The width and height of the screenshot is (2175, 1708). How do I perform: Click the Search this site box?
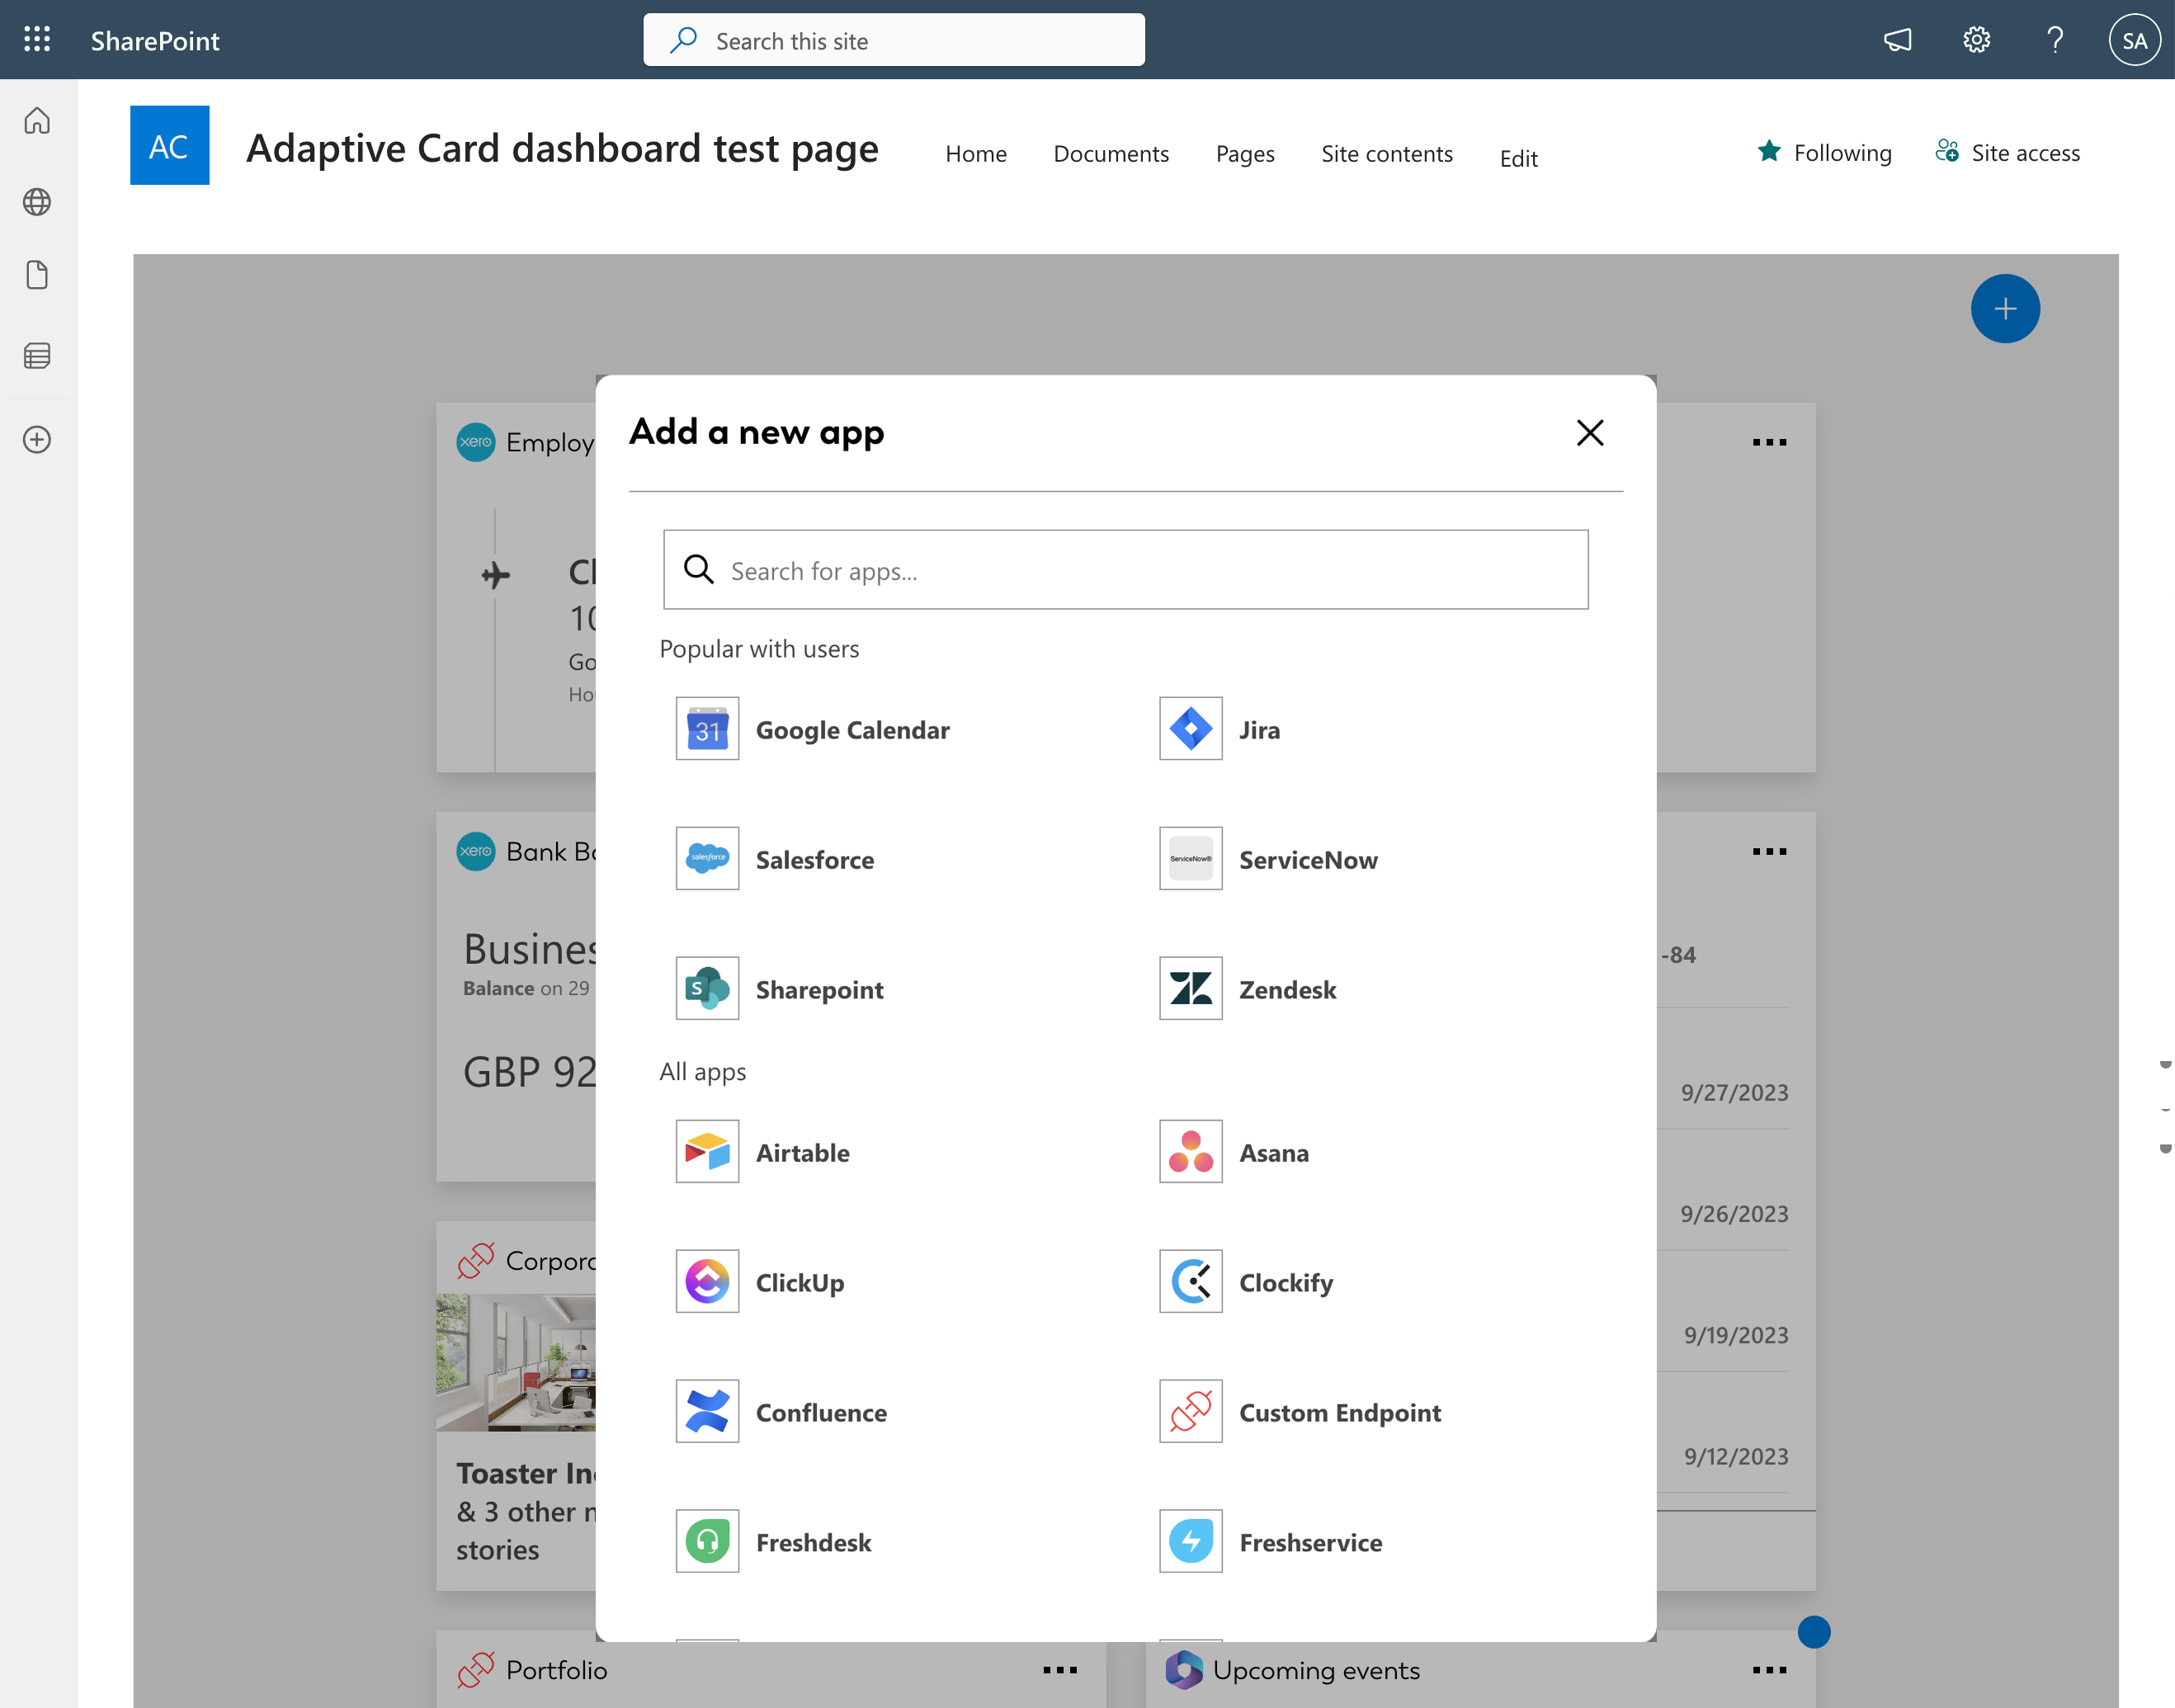pos(894,40)
